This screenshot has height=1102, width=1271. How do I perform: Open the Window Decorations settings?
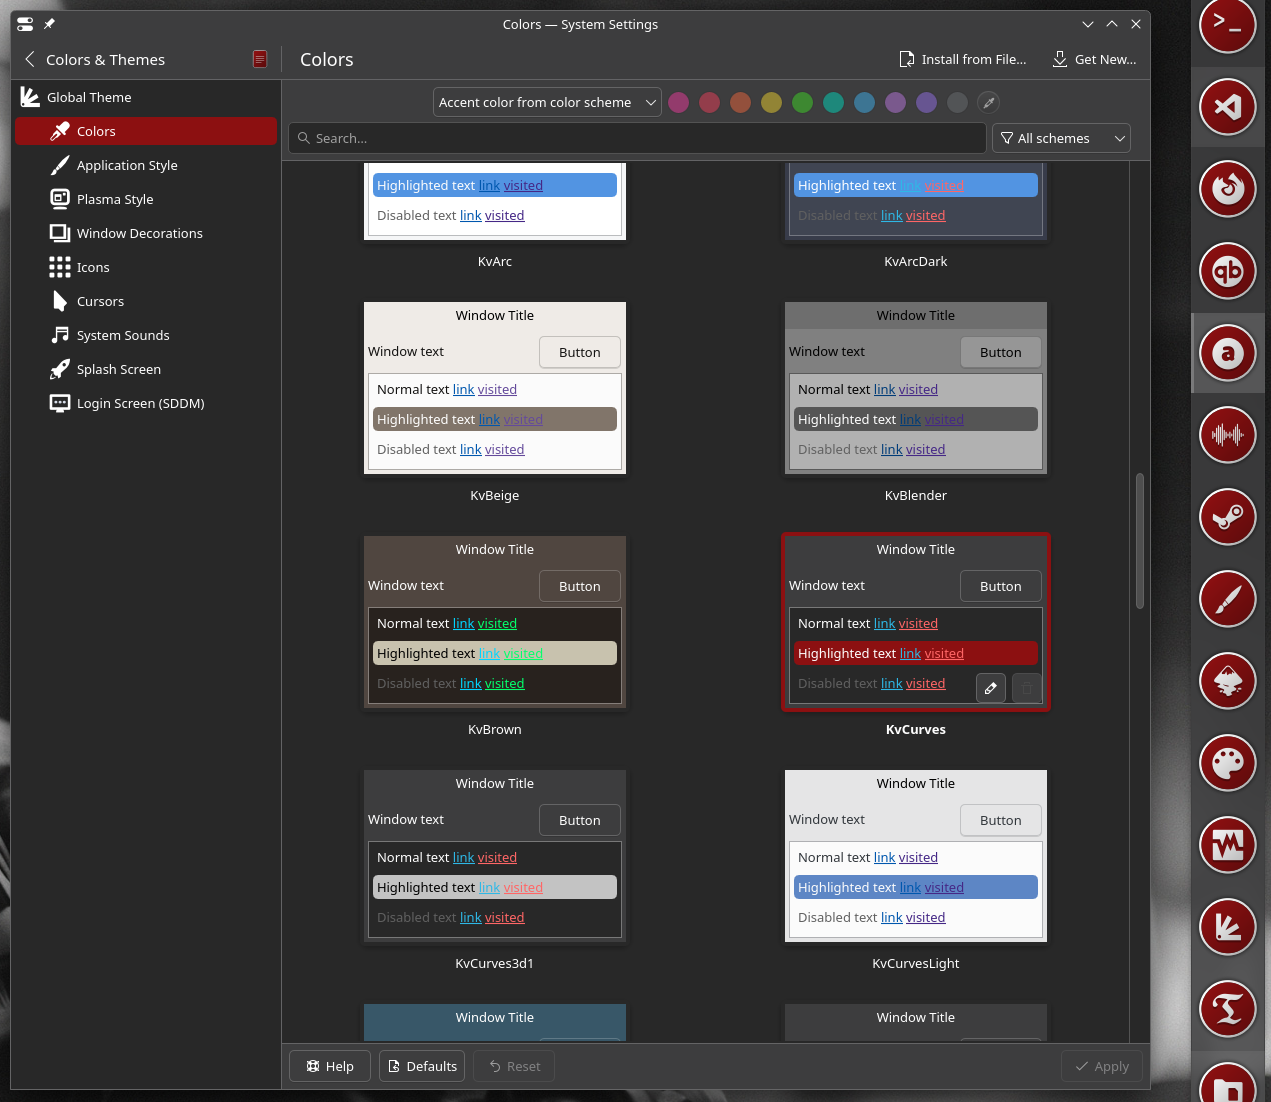click(x=137, y=233)
